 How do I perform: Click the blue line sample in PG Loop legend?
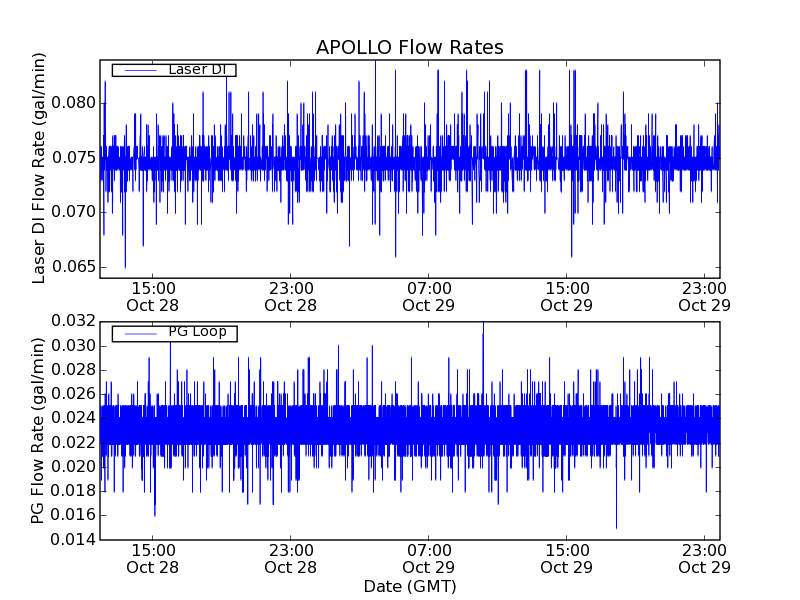(140, 333)
